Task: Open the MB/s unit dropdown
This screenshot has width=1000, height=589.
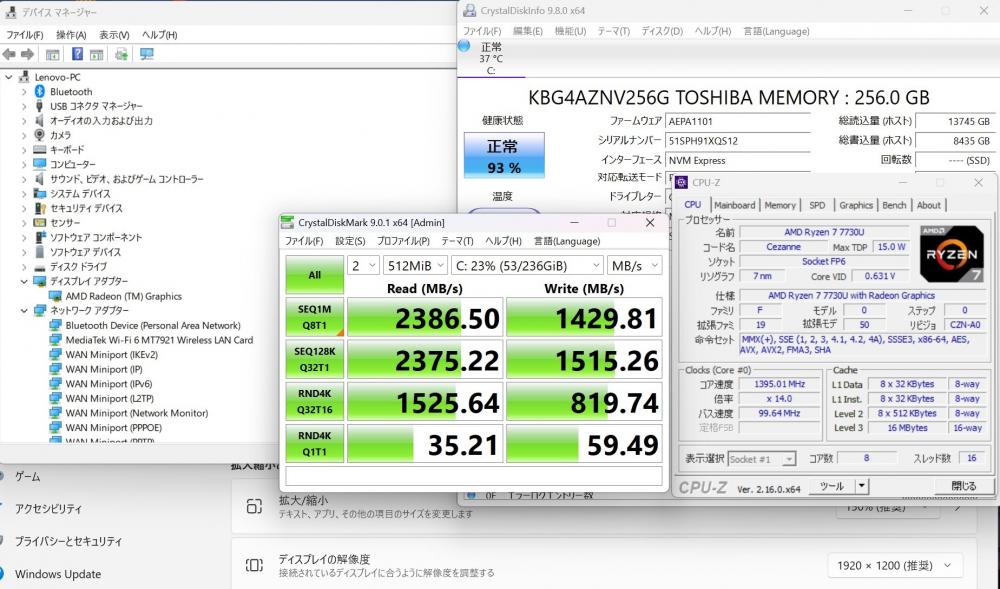Action: 634,266
